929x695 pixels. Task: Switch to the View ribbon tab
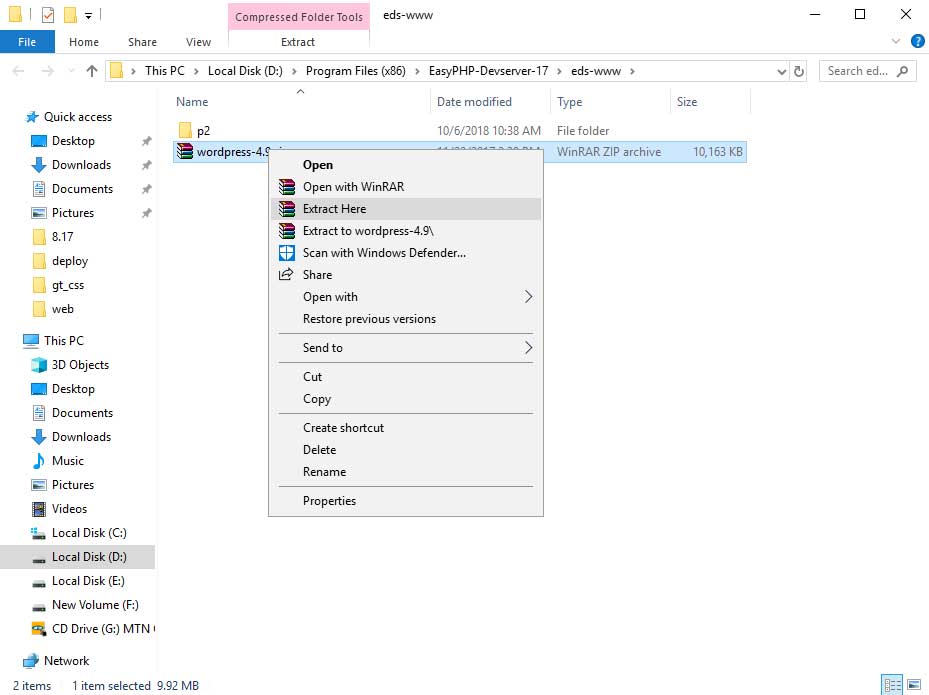click(x=198, y=42)
